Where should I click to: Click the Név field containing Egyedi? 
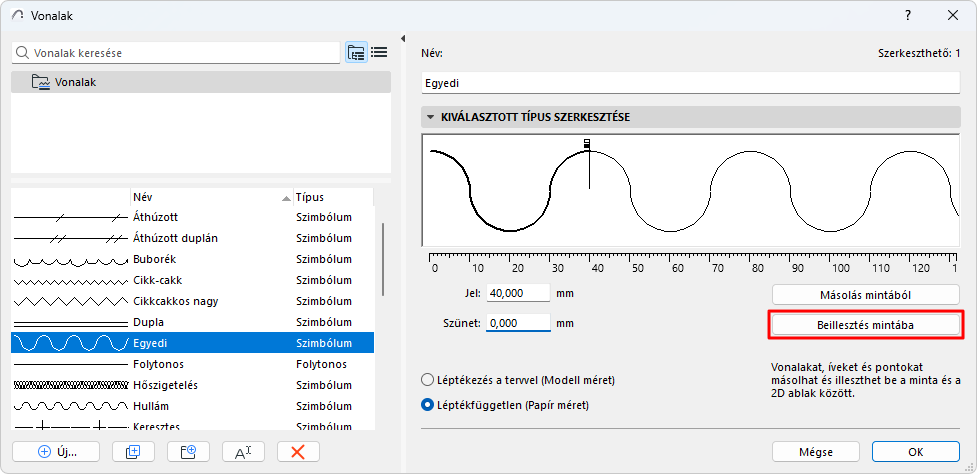point(691,83)
